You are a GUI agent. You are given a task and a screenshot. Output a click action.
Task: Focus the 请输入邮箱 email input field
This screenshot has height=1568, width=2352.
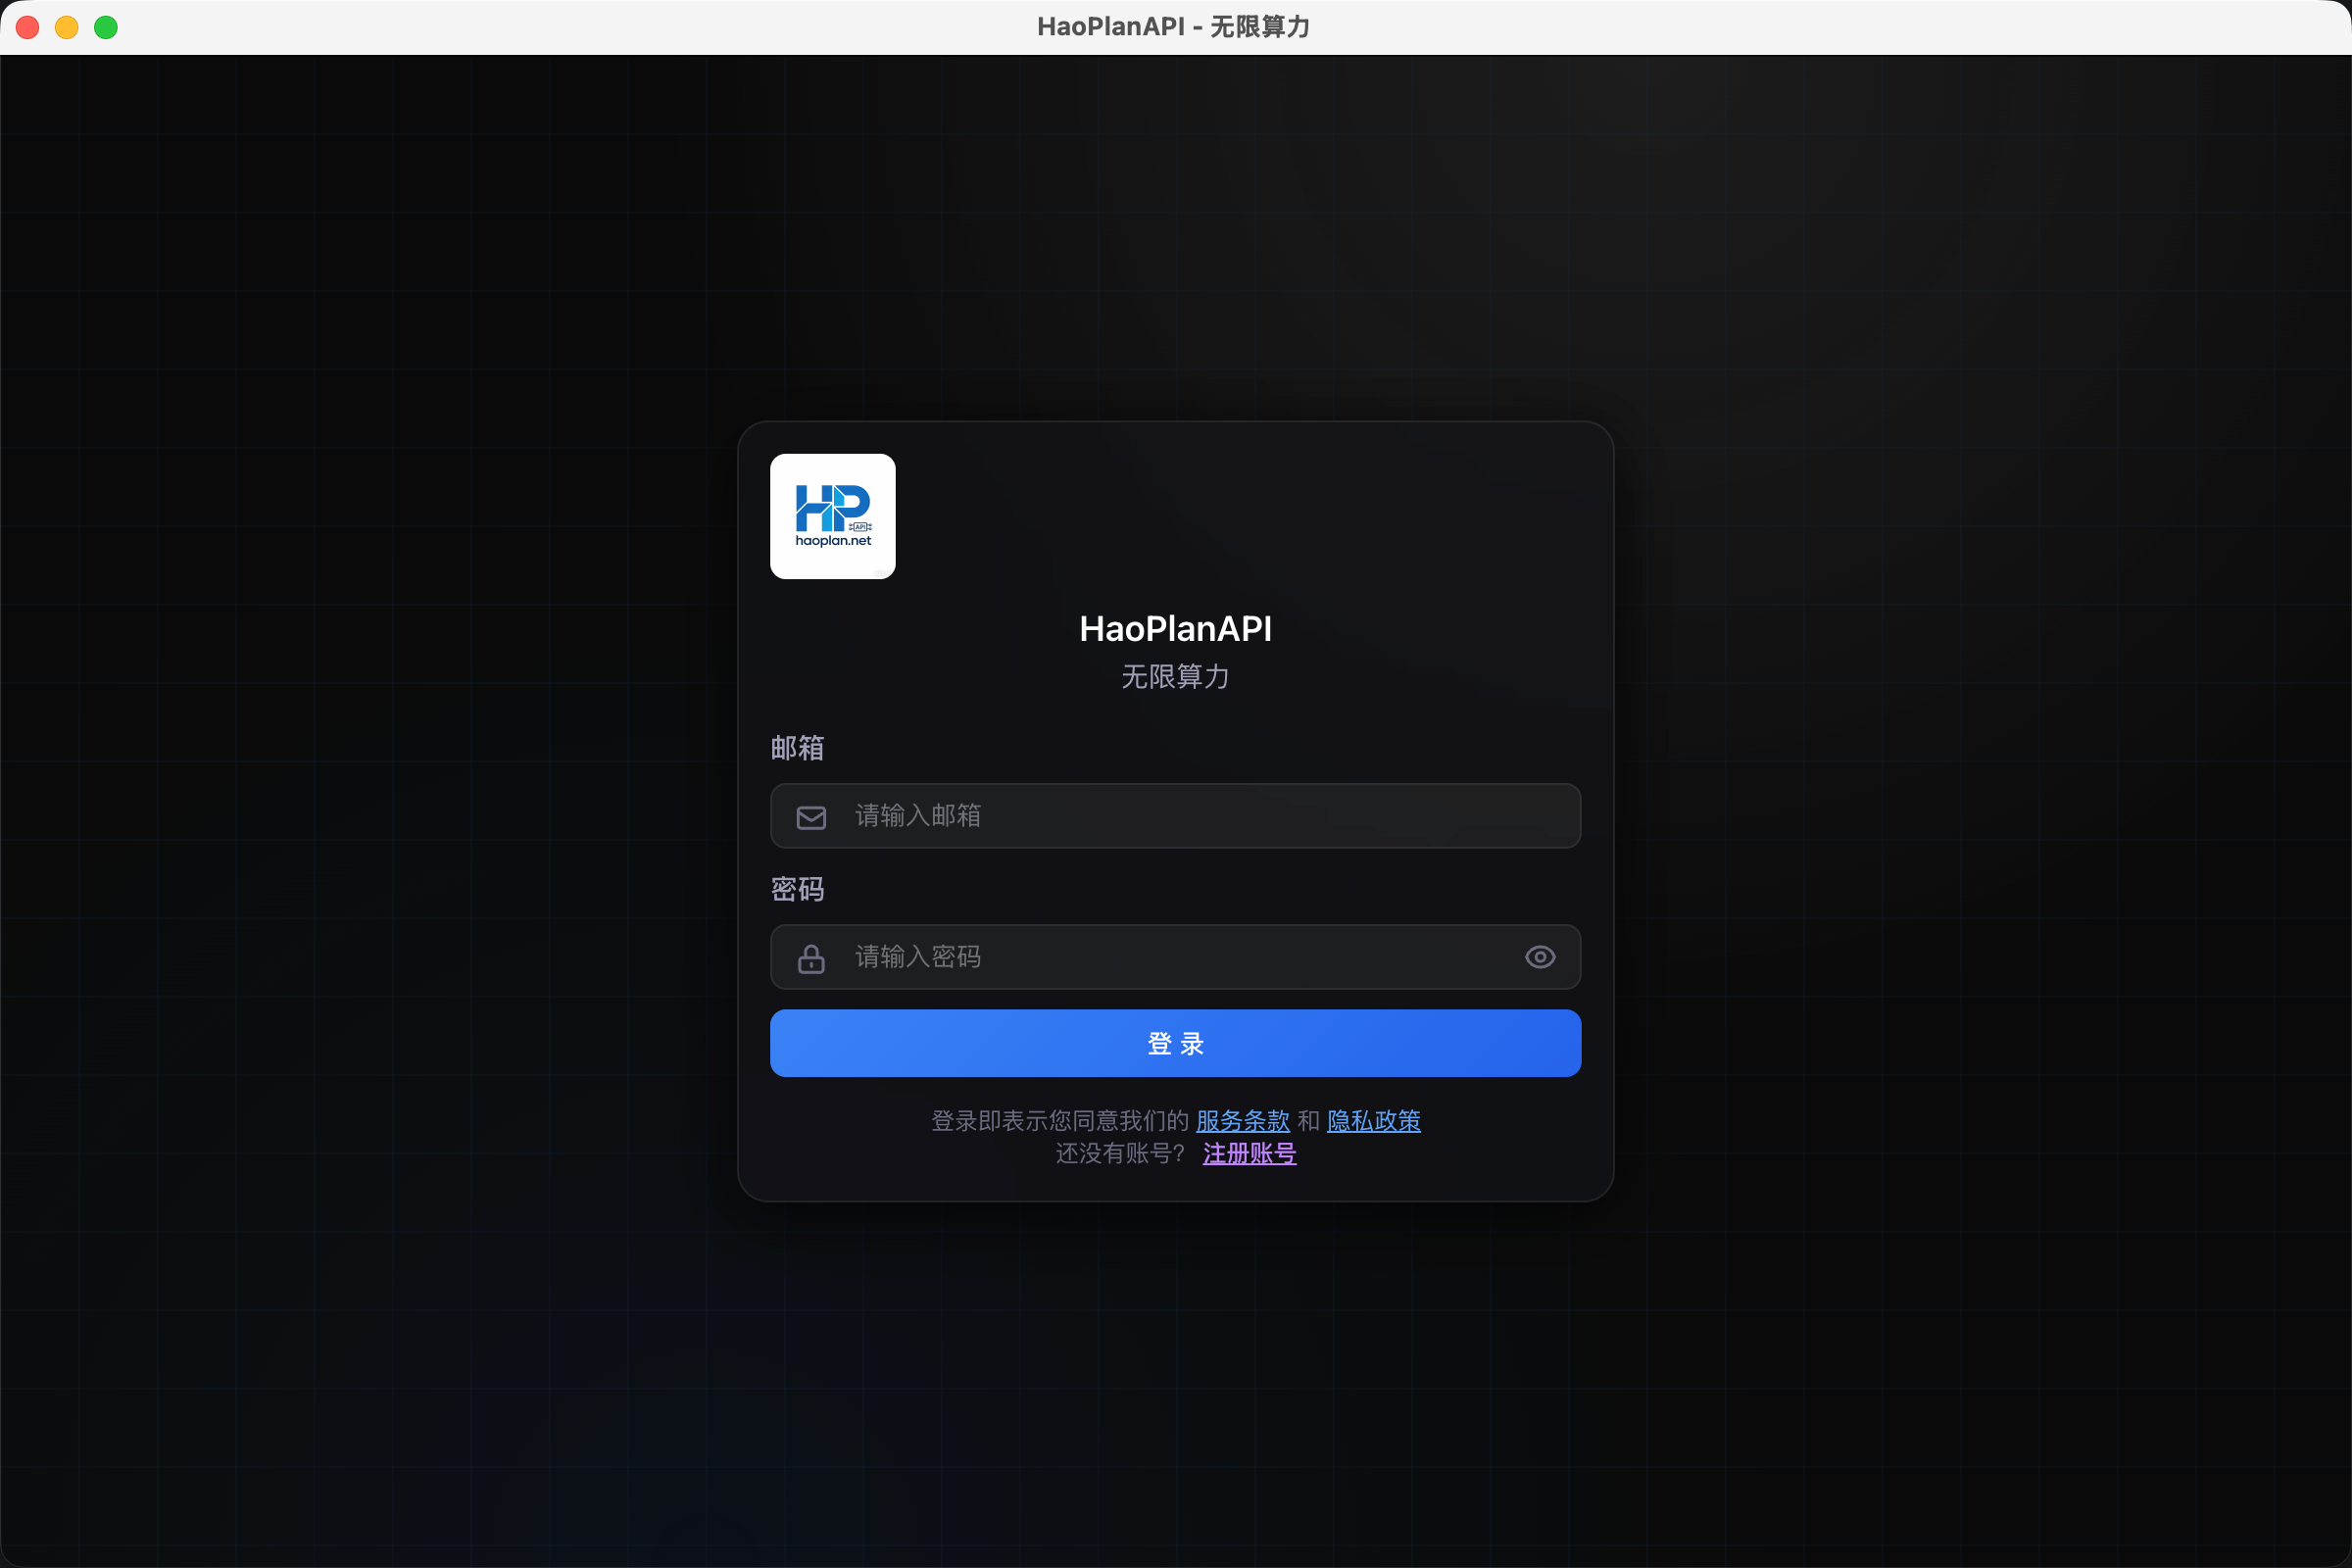point(1175,816)
